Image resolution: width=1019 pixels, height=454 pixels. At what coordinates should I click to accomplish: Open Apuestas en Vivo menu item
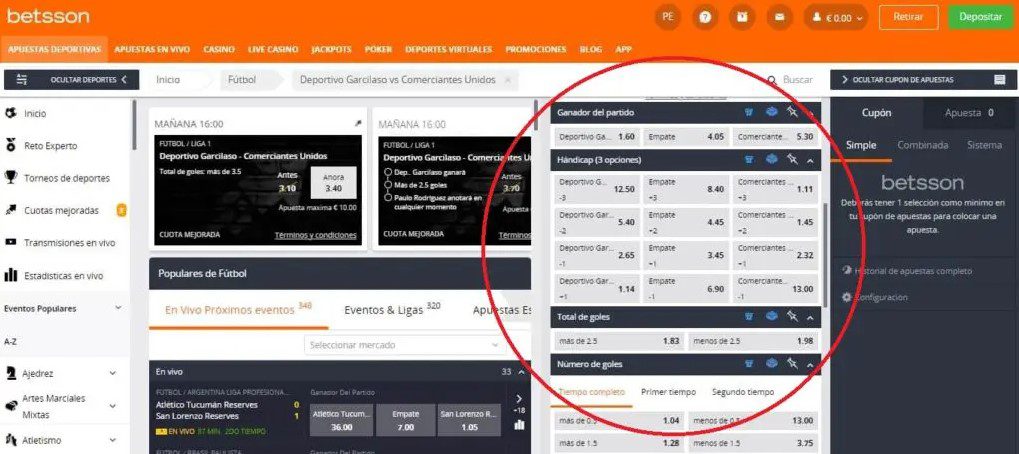(152, 49)
